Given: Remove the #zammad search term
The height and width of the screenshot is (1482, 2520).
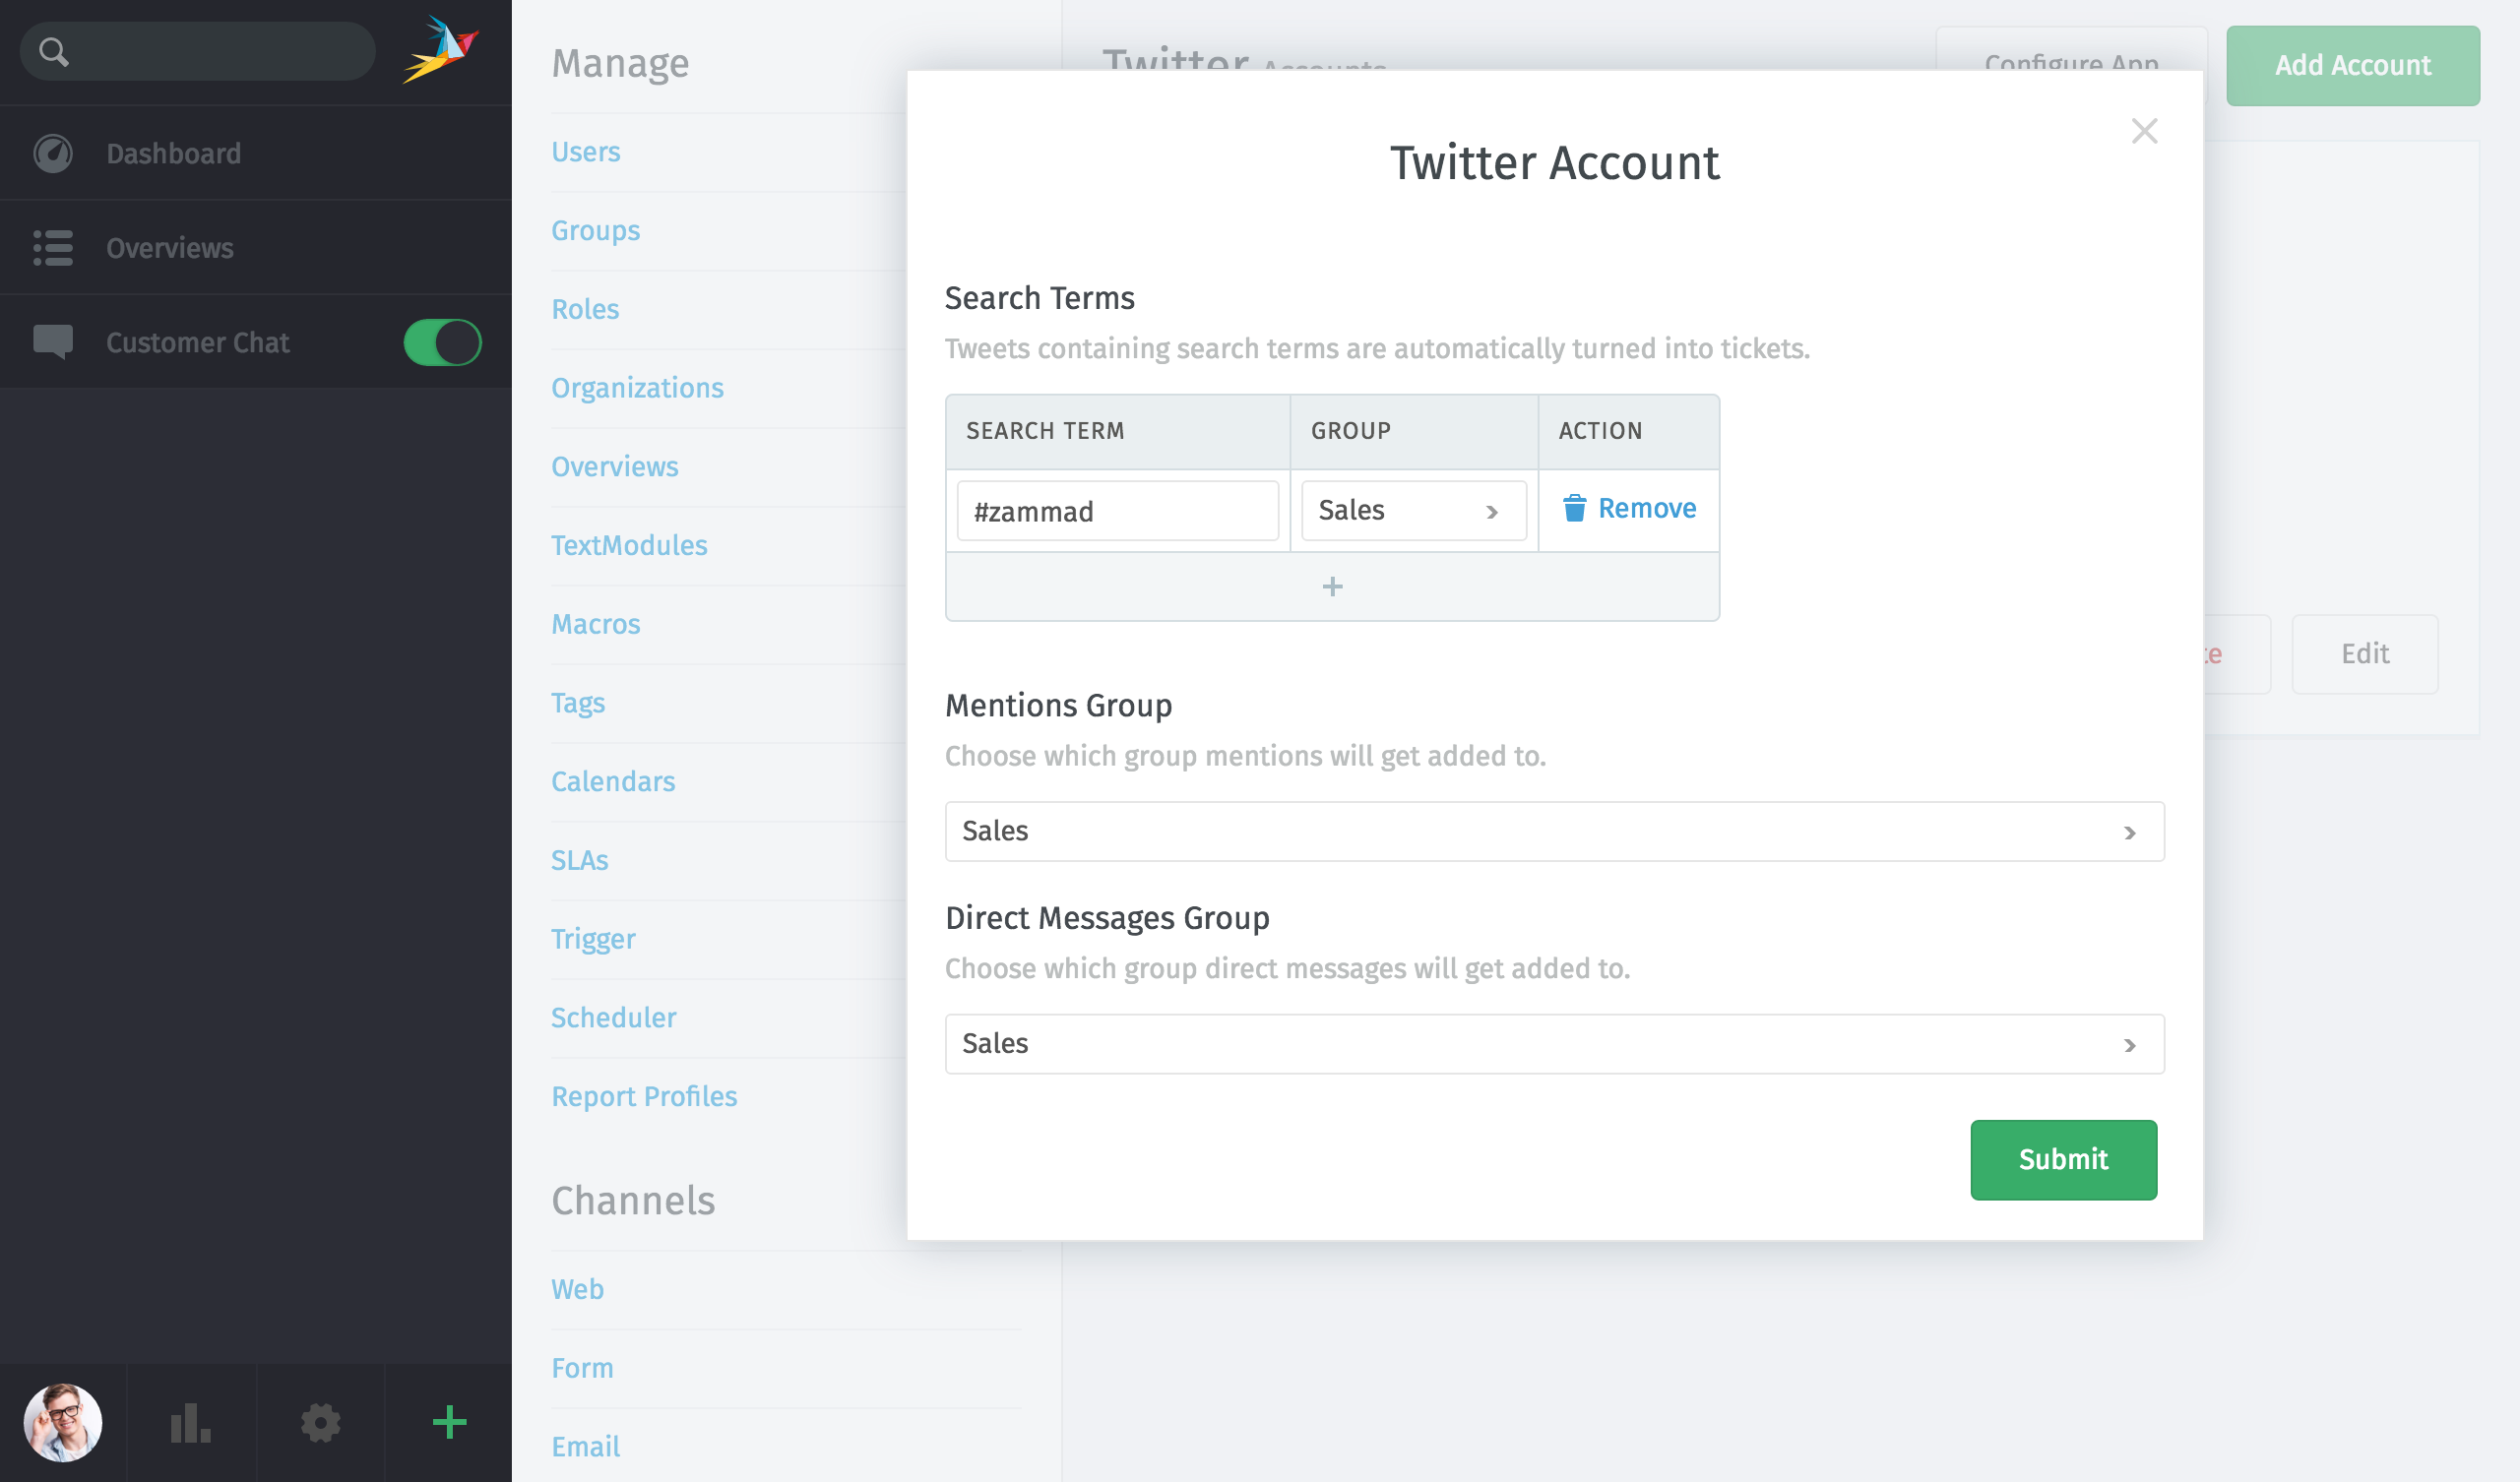Looking at the screenshot, I should (1629, 508).
